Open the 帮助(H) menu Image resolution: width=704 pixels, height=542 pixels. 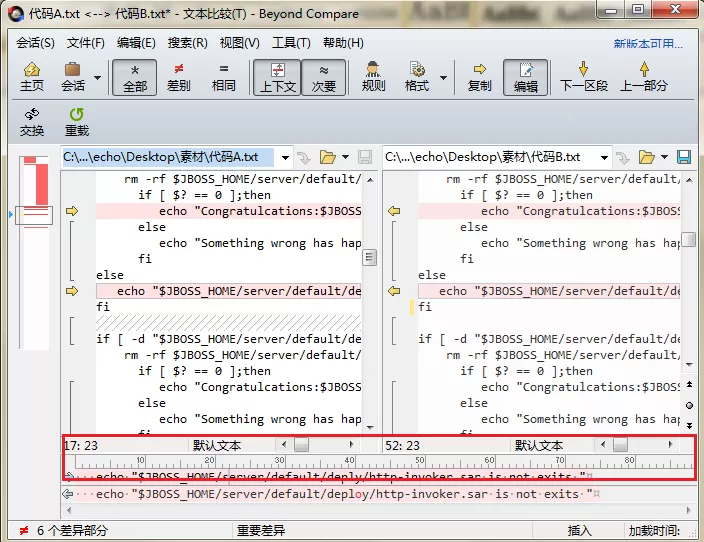click(x=343, y=43)
